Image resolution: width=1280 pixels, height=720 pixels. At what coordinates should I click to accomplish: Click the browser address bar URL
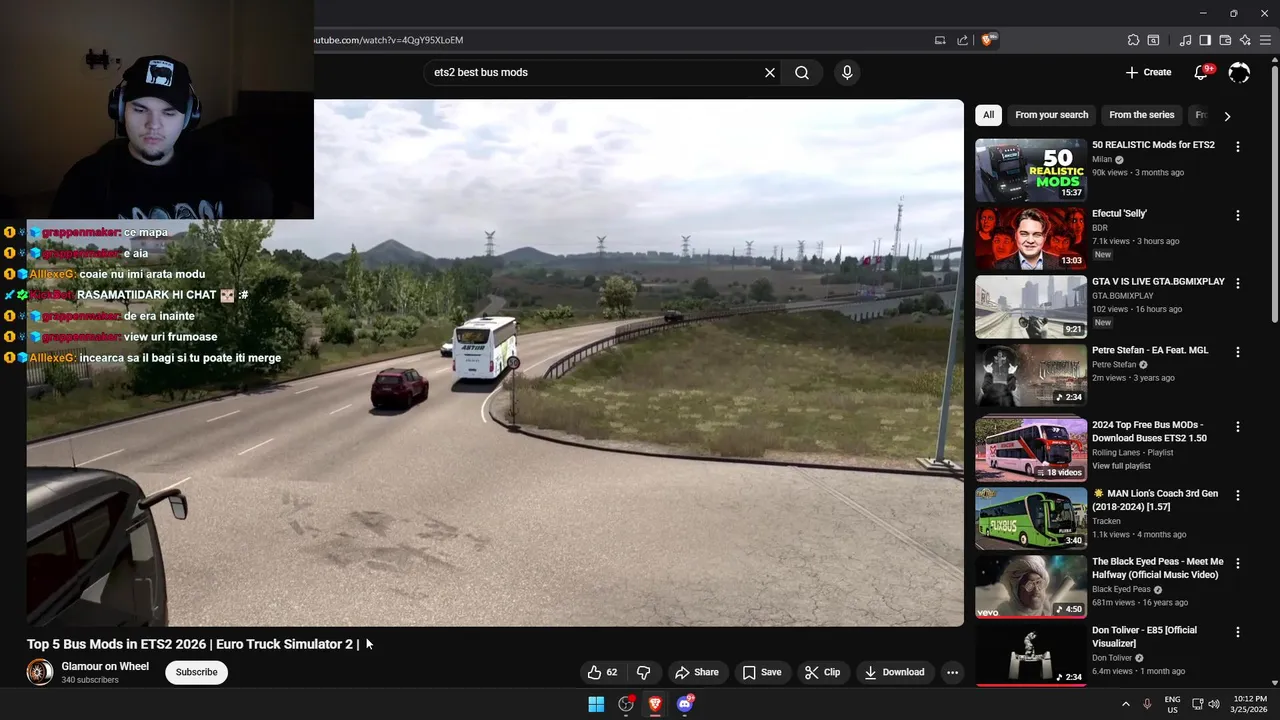(389, 40)
